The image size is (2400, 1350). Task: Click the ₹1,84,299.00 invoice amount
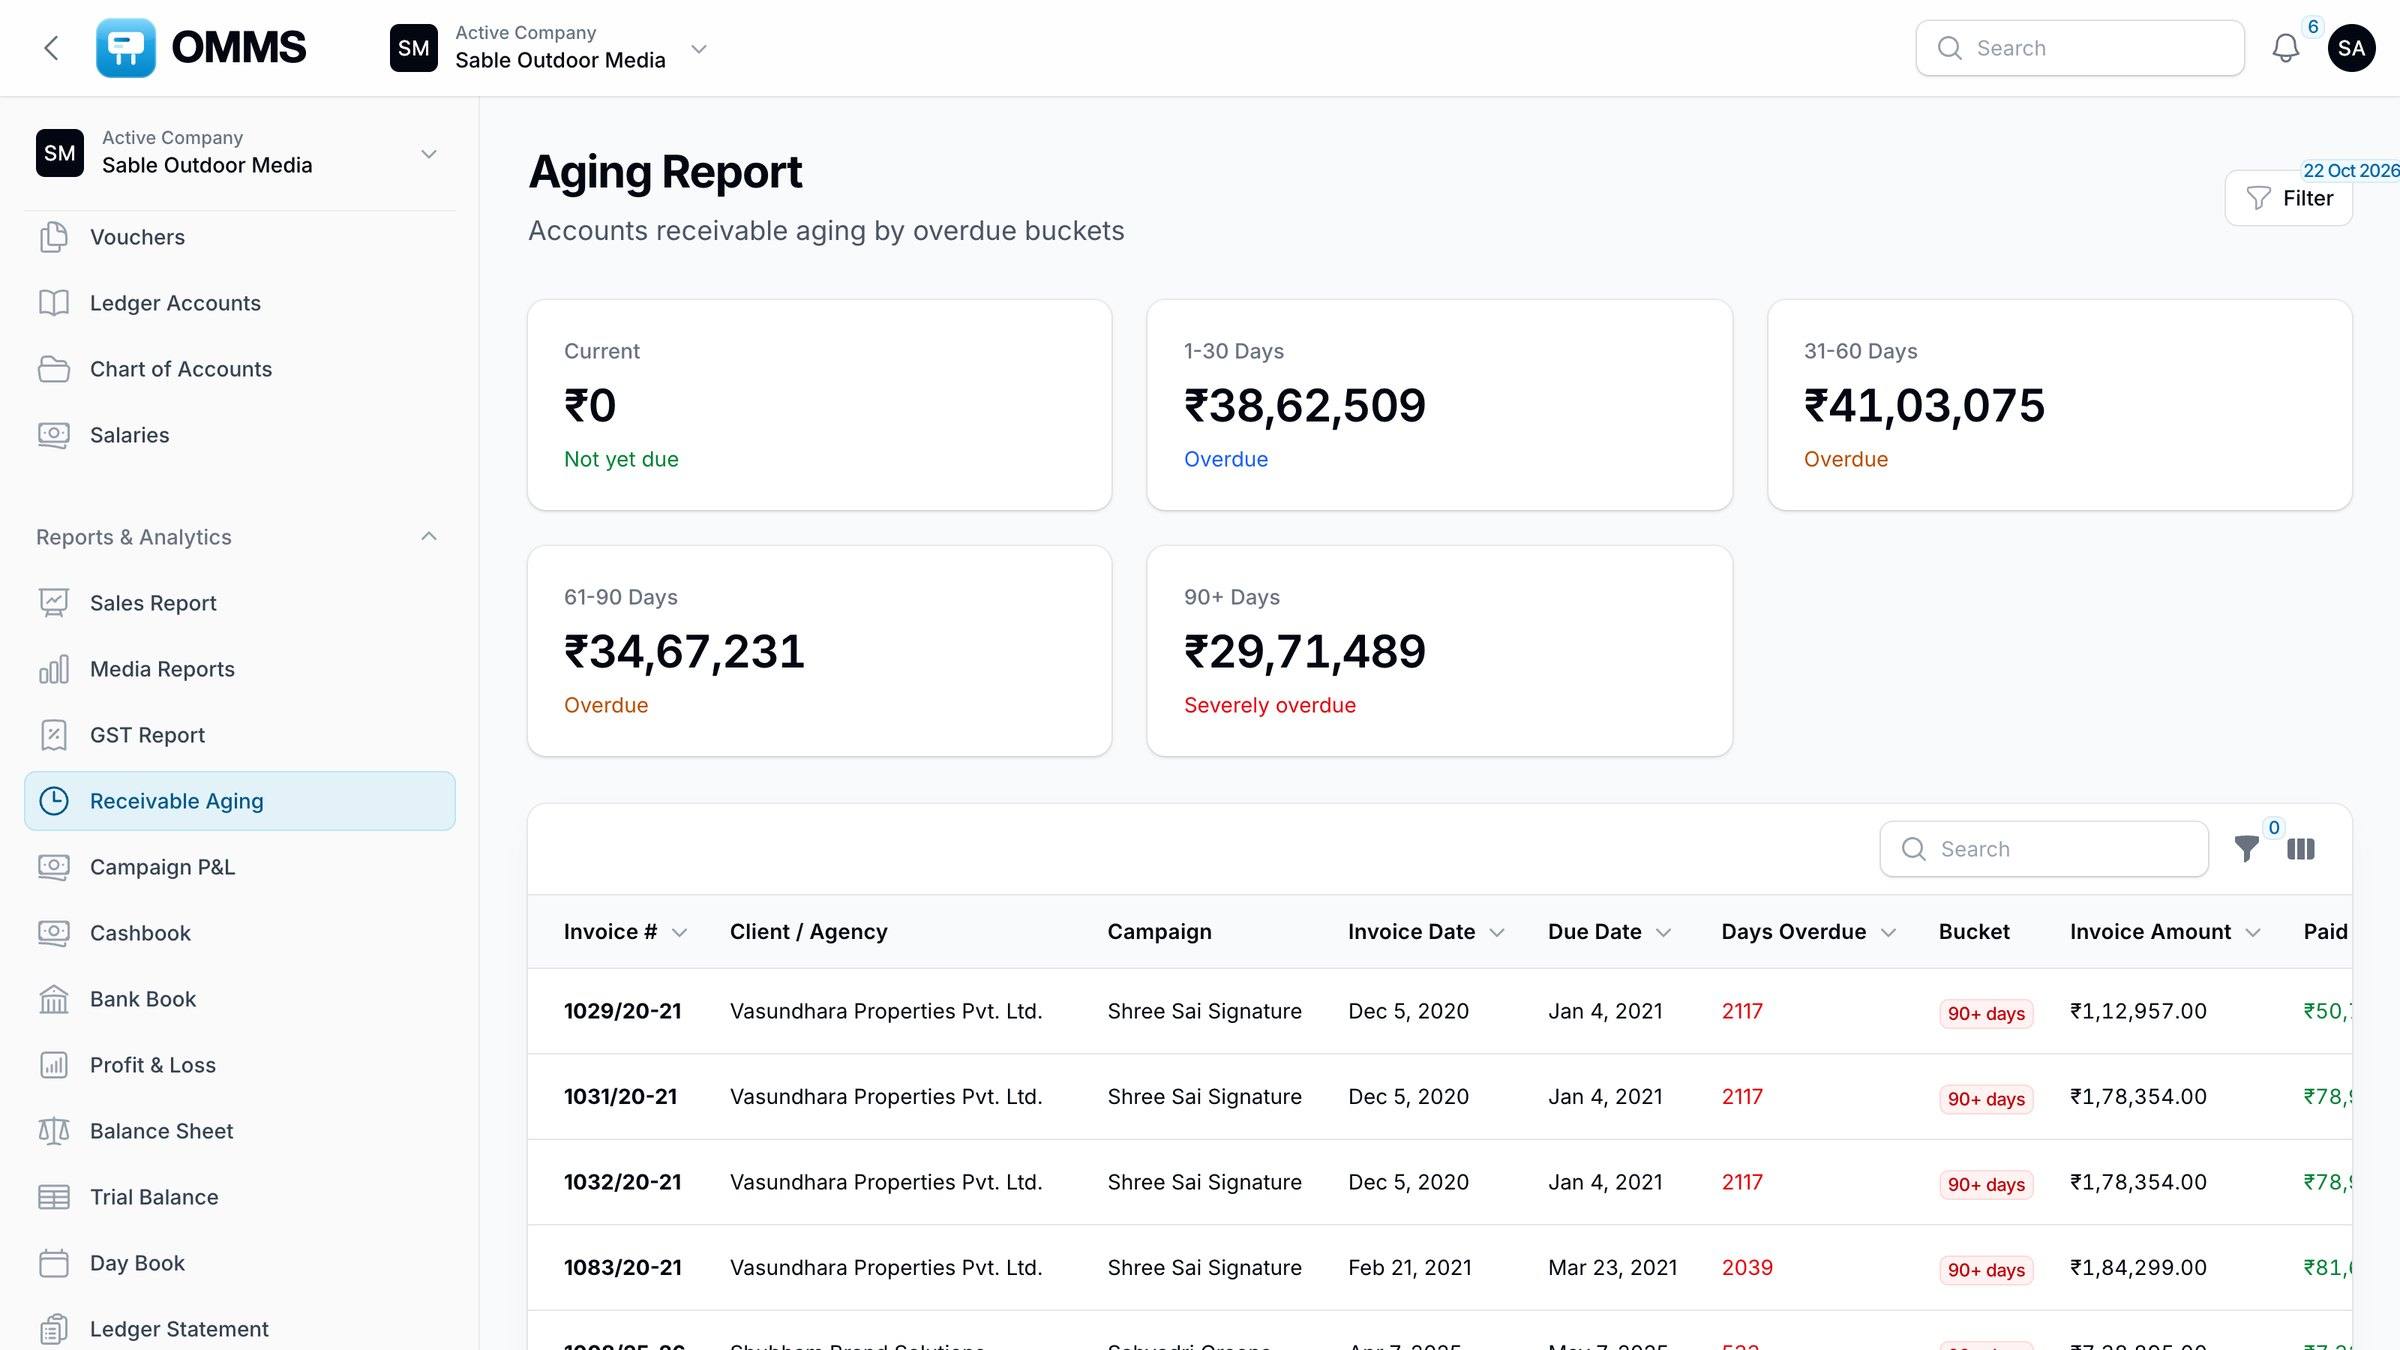[x=2138, y=1268]
